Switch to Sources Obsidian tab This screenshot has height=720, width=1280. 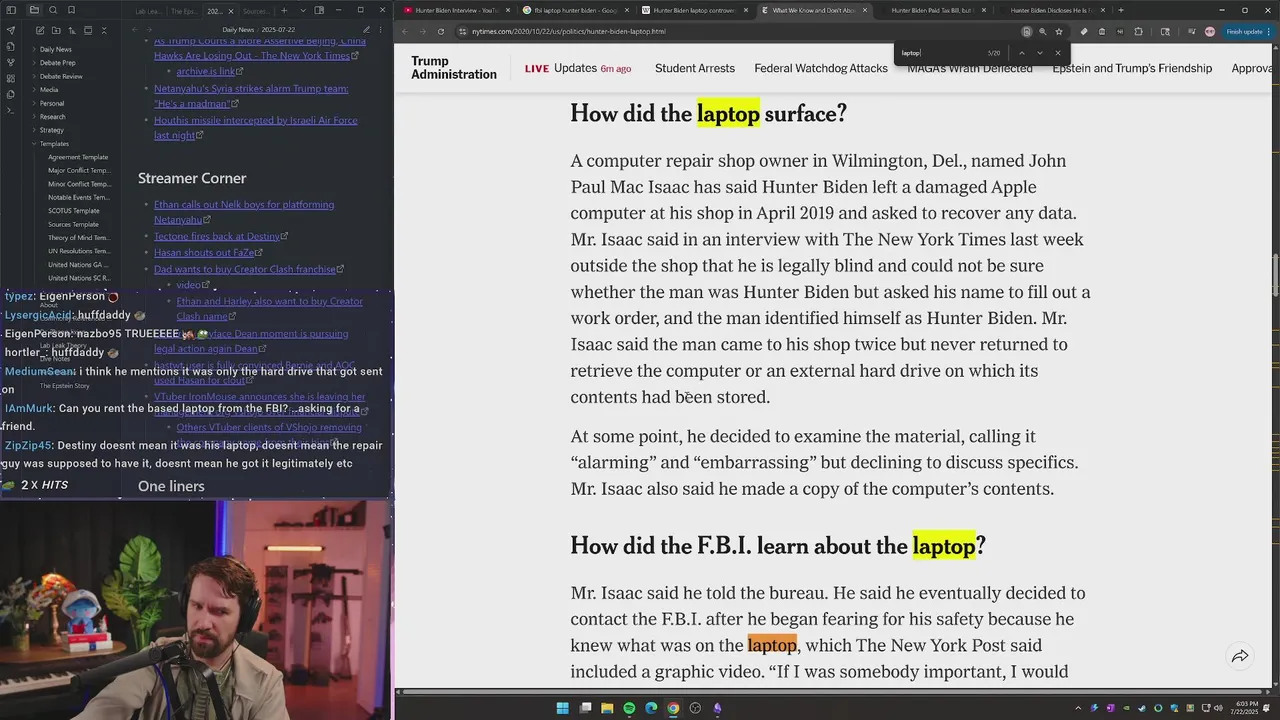click(255, 11)
